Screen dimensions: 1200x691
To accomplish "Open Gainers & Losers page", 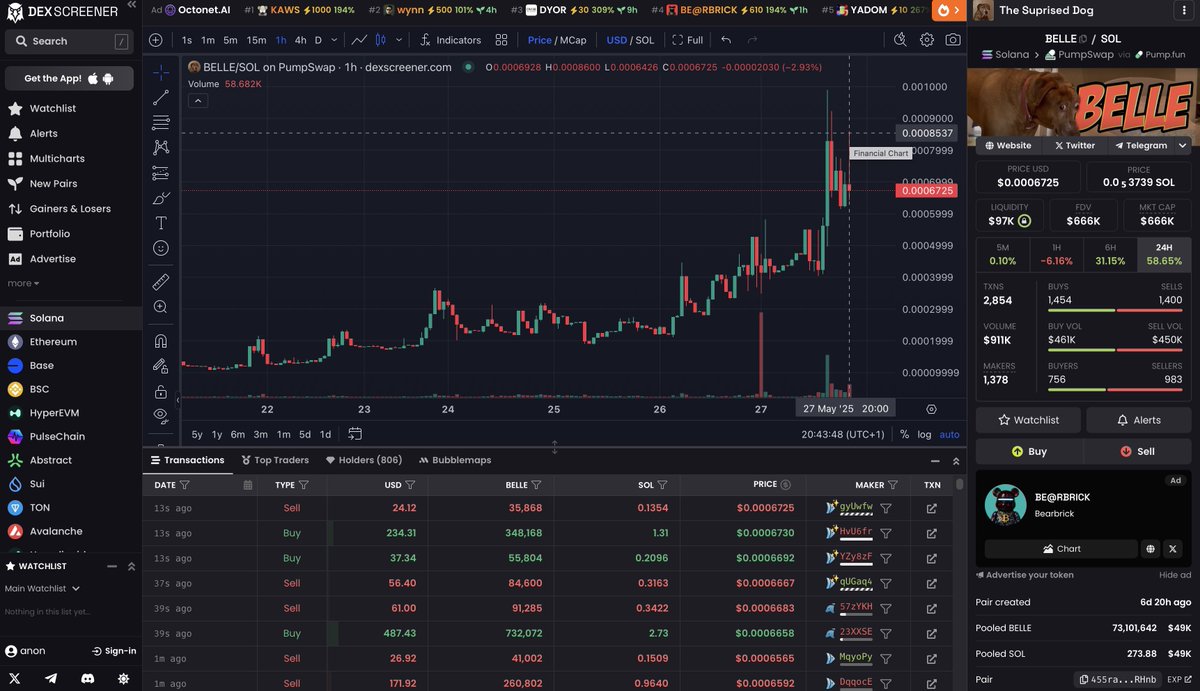I will point(70,209).
